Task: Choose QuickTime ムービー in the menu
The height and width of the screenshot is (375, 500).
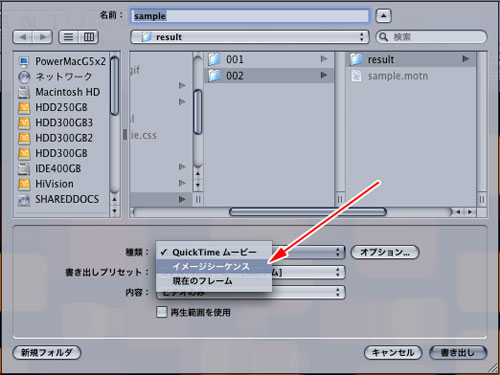Action: (214, 252)
